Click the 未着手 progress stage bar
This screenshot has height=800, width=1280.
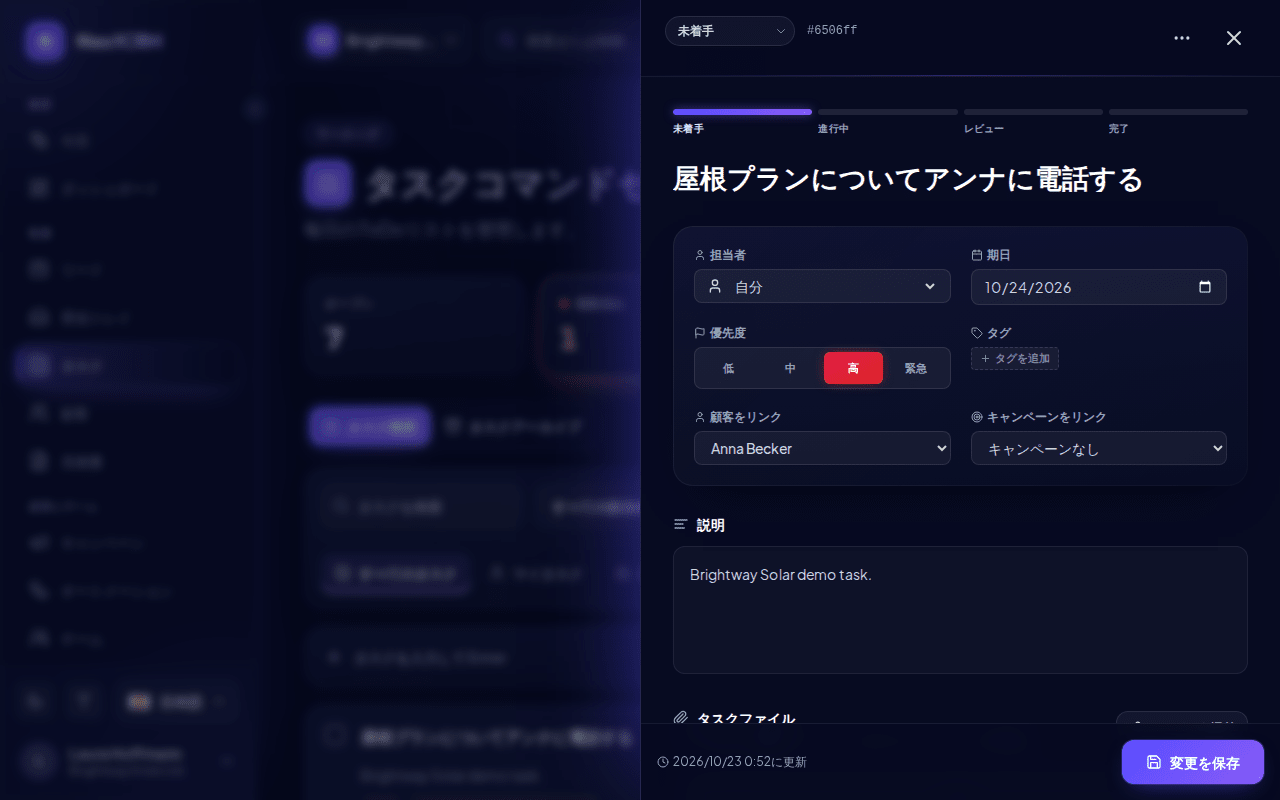point(742,112)
